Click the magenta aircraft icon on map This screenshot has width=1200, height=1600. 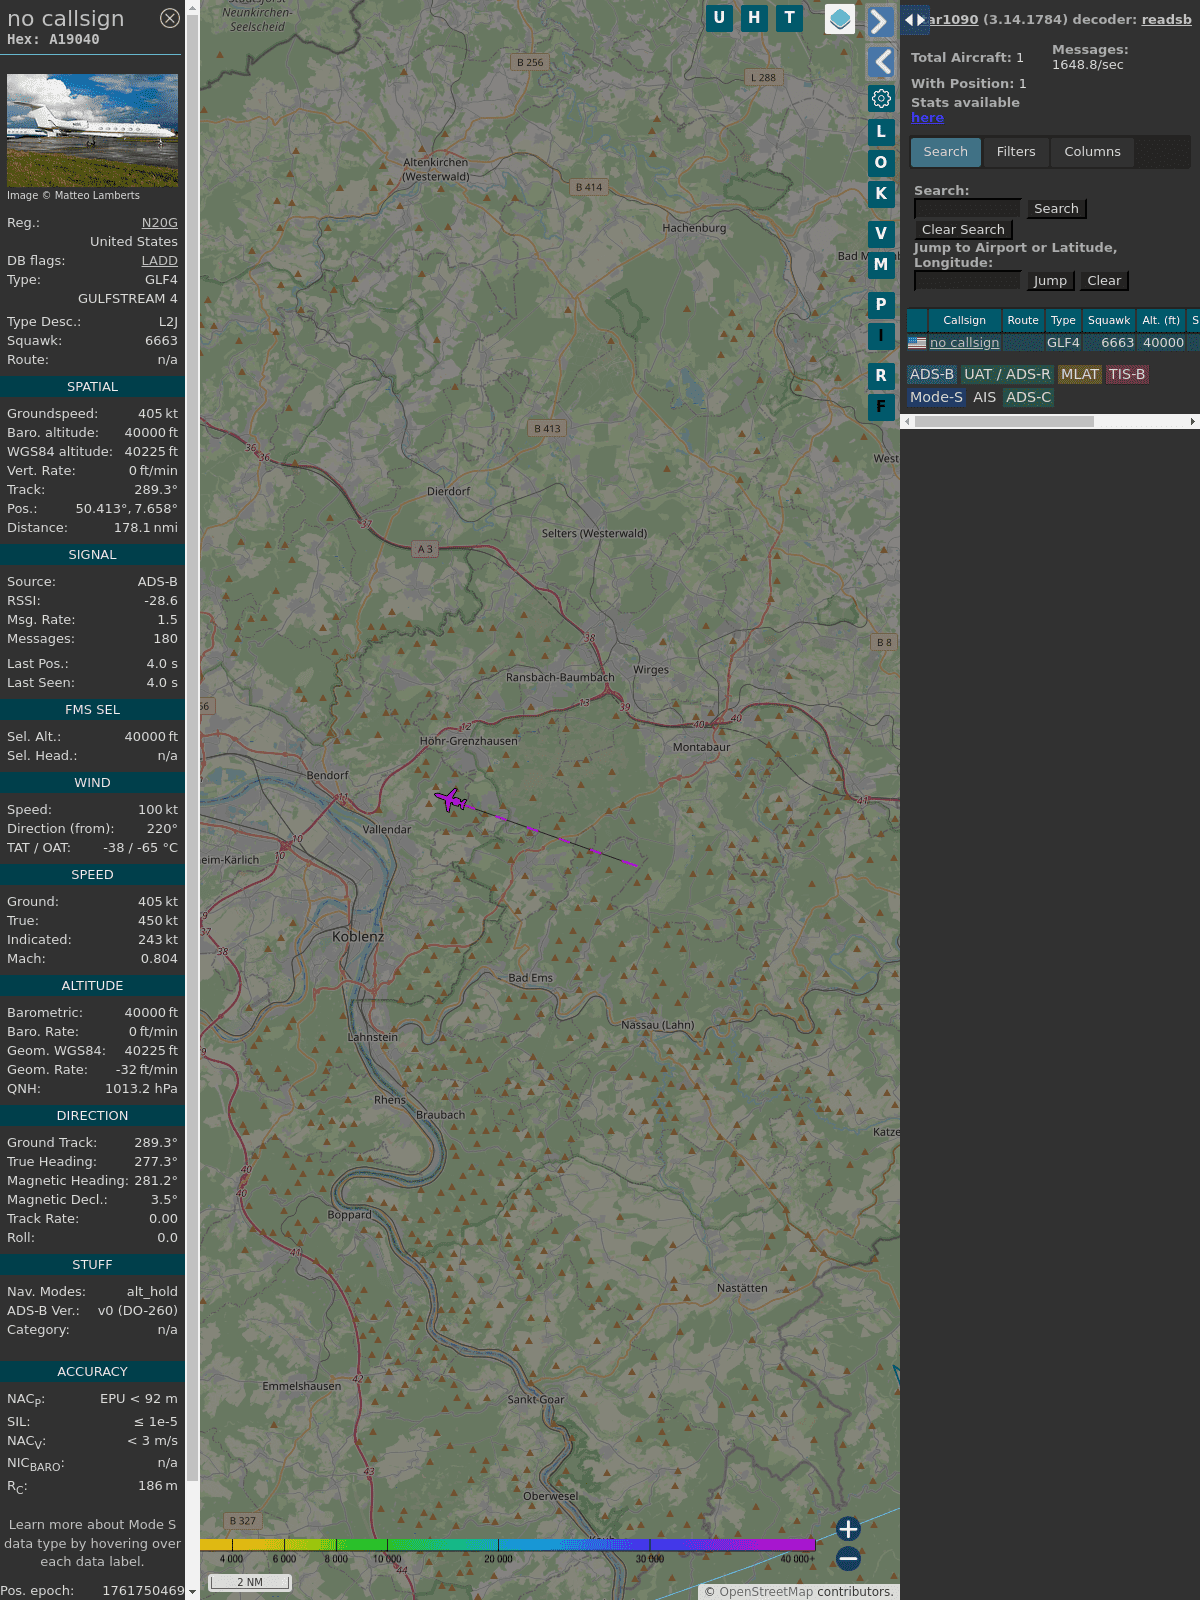click(x=450, y=799)
